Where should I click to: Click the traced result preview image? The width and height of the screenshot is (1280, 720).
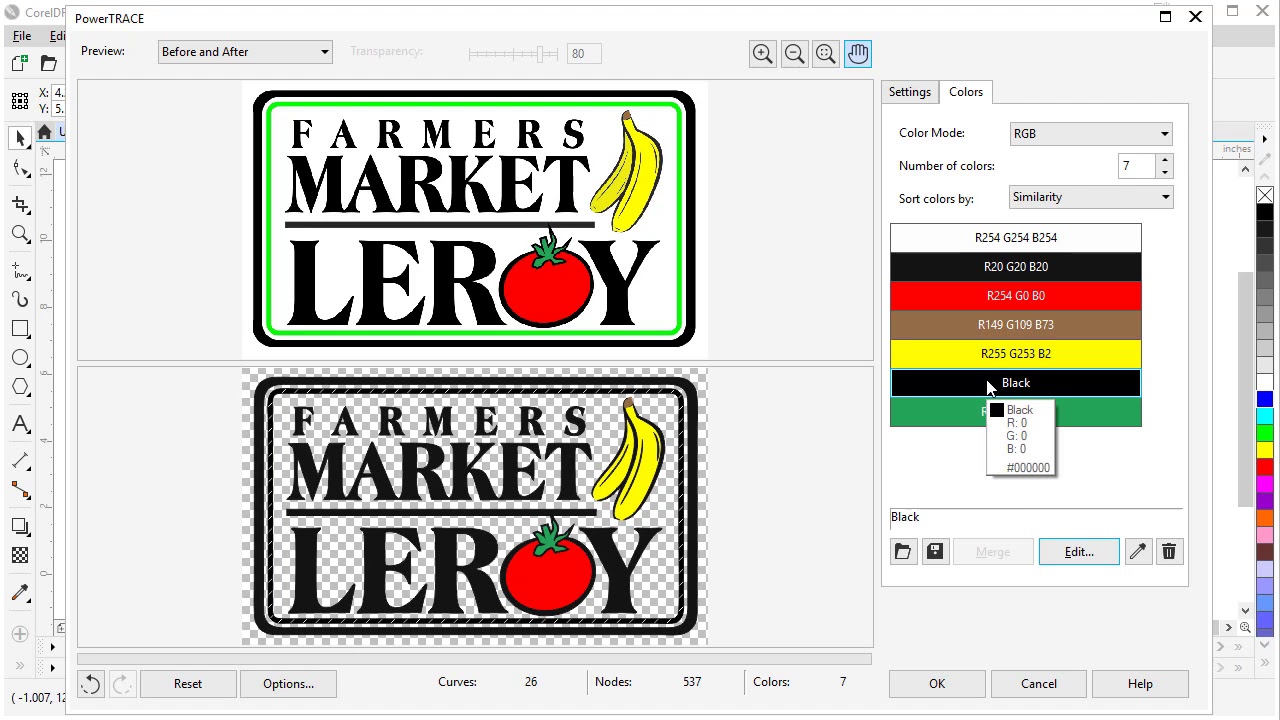click(x=474, y=506)
